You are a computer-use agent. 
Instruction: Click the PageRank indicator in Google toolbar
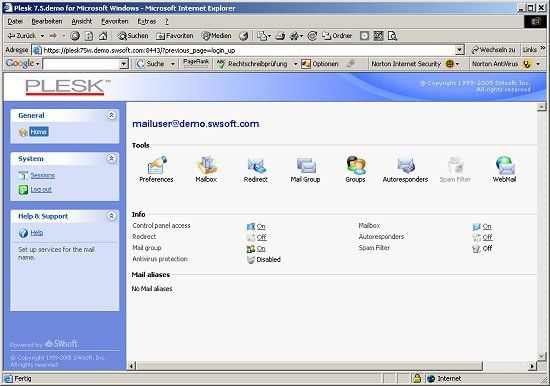196,64
